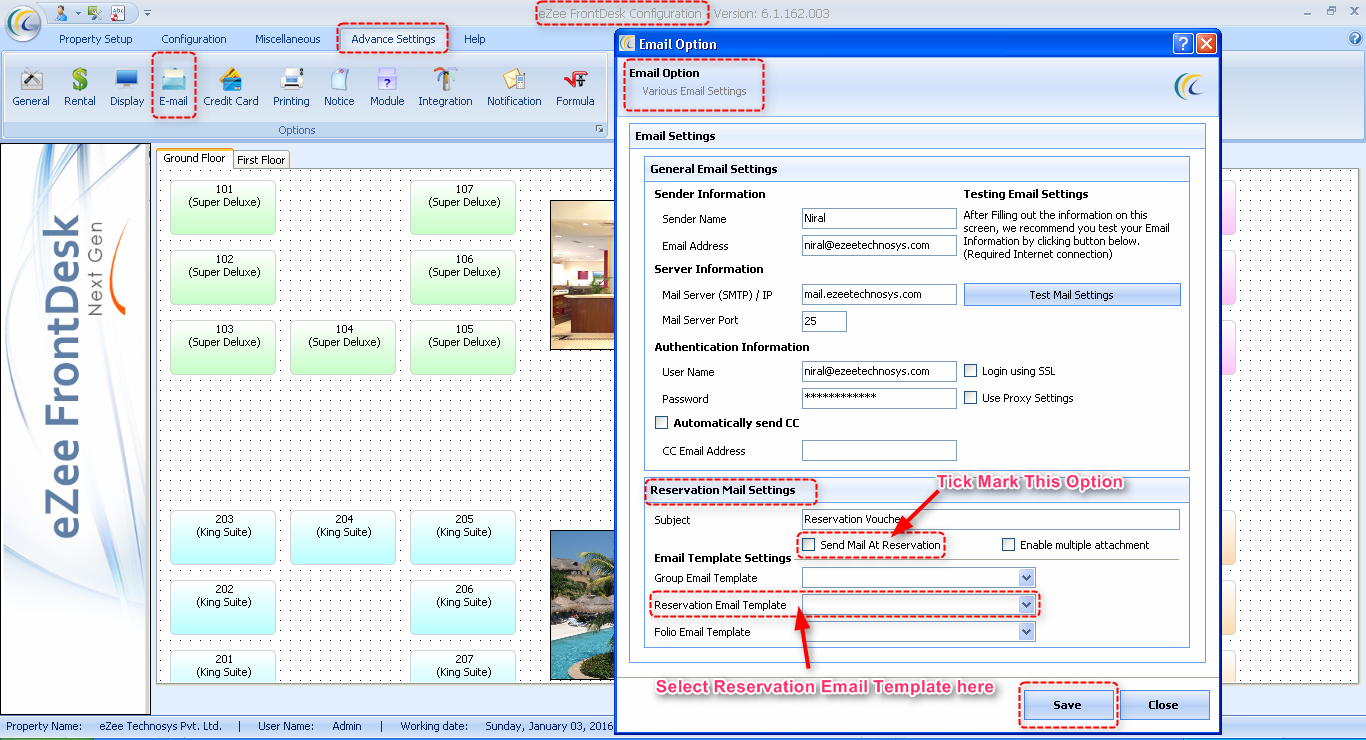Image resolution: width=1366 pixels, height=740 pixels.
Task: Click the reservation Subject field
Action: click(991, 519)
